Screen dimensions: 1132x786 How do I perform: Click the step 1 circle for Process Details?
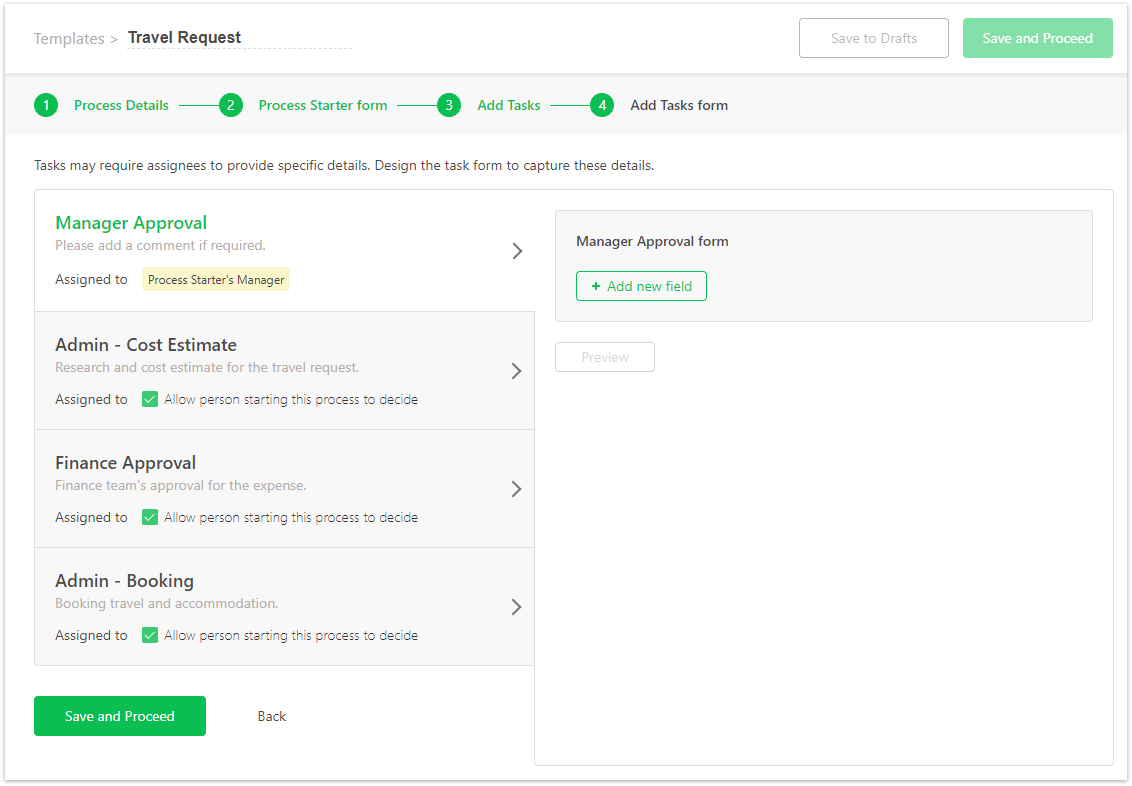[45, 105]
